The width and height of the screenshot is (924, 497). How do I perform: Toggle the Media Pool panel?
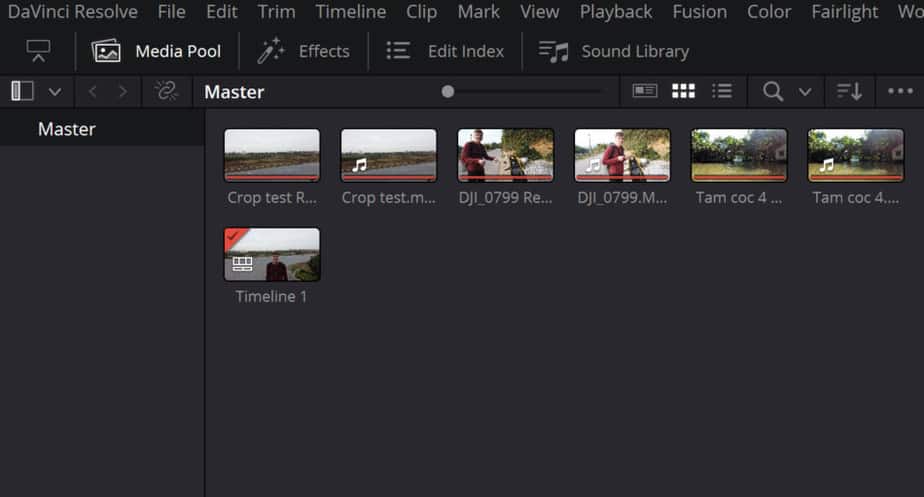(x=156, y=51)
